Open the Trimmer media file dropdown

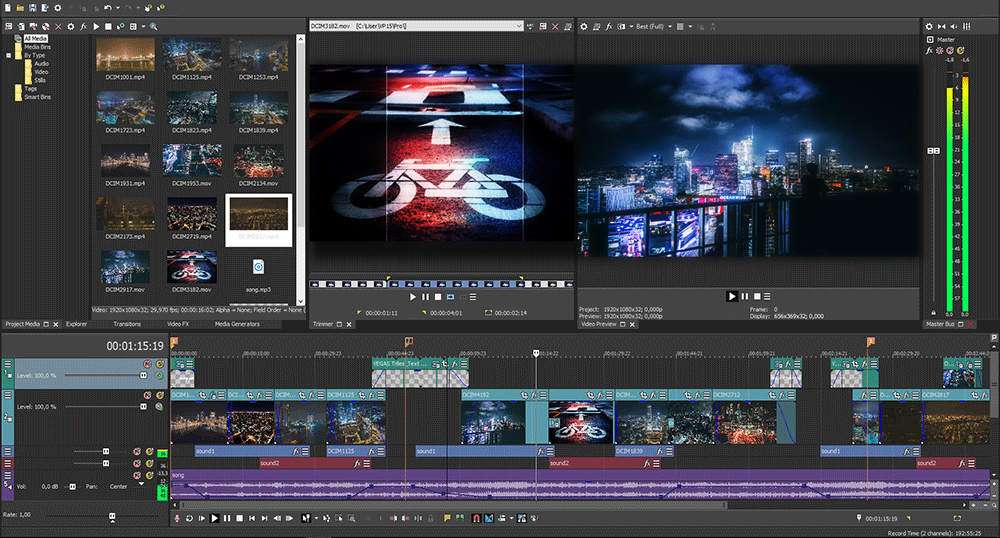tap(518, 26)
